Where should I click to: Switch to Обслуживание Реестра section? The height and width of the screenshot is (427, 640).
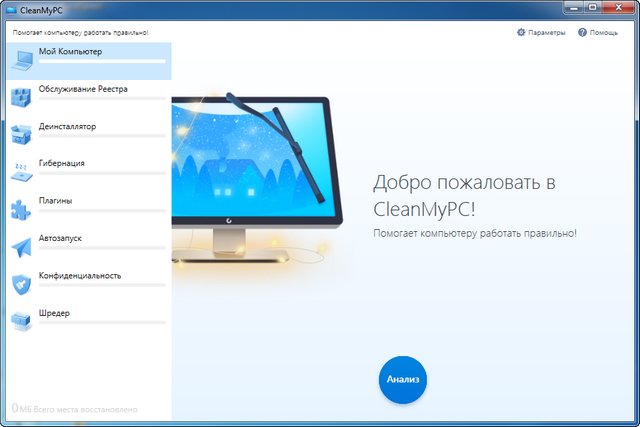click(89, 98)
